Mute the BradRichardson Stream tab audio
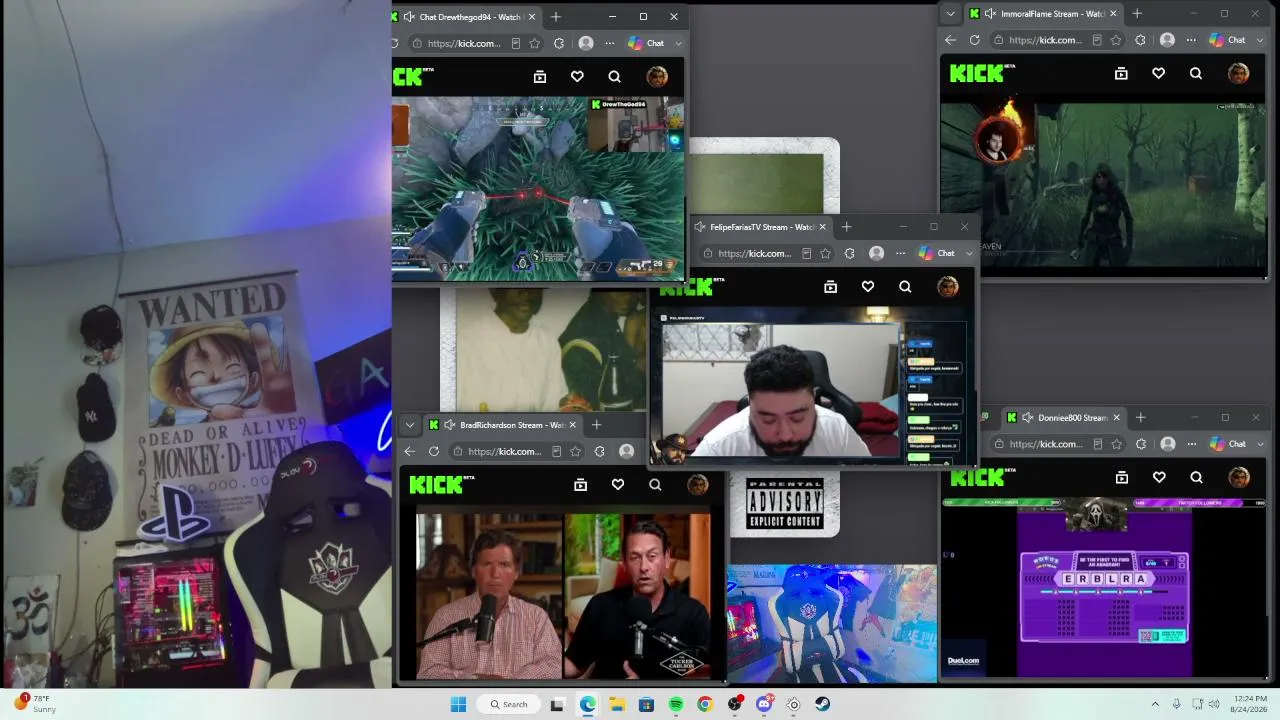Image resolution: width=1280 pixels, height=720 pixels. (x=449, y=425)
